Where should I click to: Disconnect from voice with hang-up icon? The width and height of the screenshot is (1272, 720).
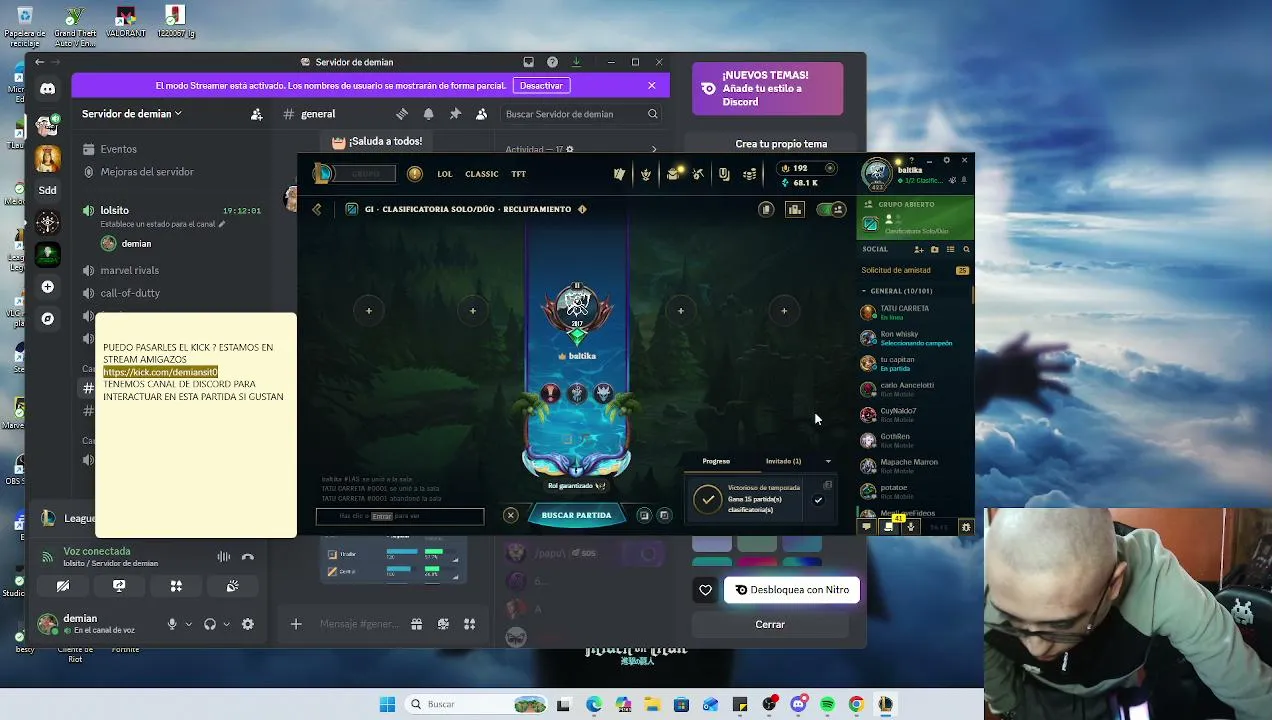click(248, 557)
